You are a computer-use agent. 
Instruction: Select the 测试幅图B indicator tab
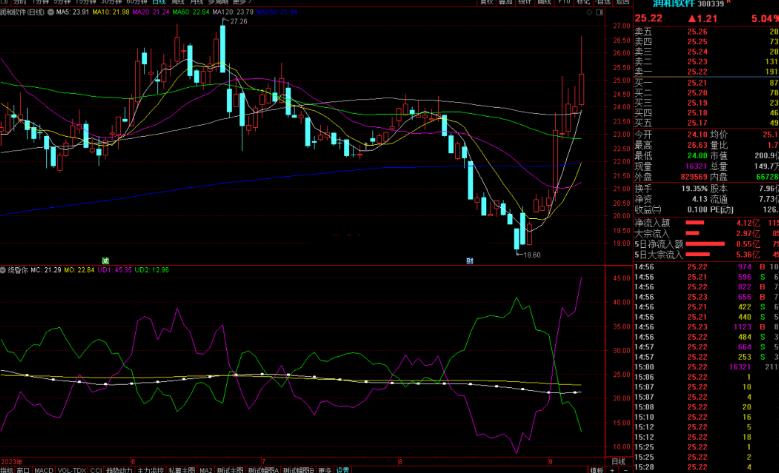pyautogui.click(x=299, y=470)
